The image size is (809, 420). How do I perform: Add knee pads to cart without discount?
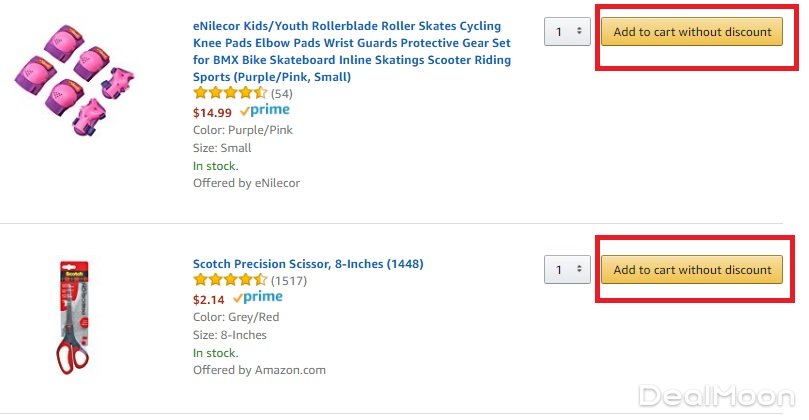(x=692, y=32)
